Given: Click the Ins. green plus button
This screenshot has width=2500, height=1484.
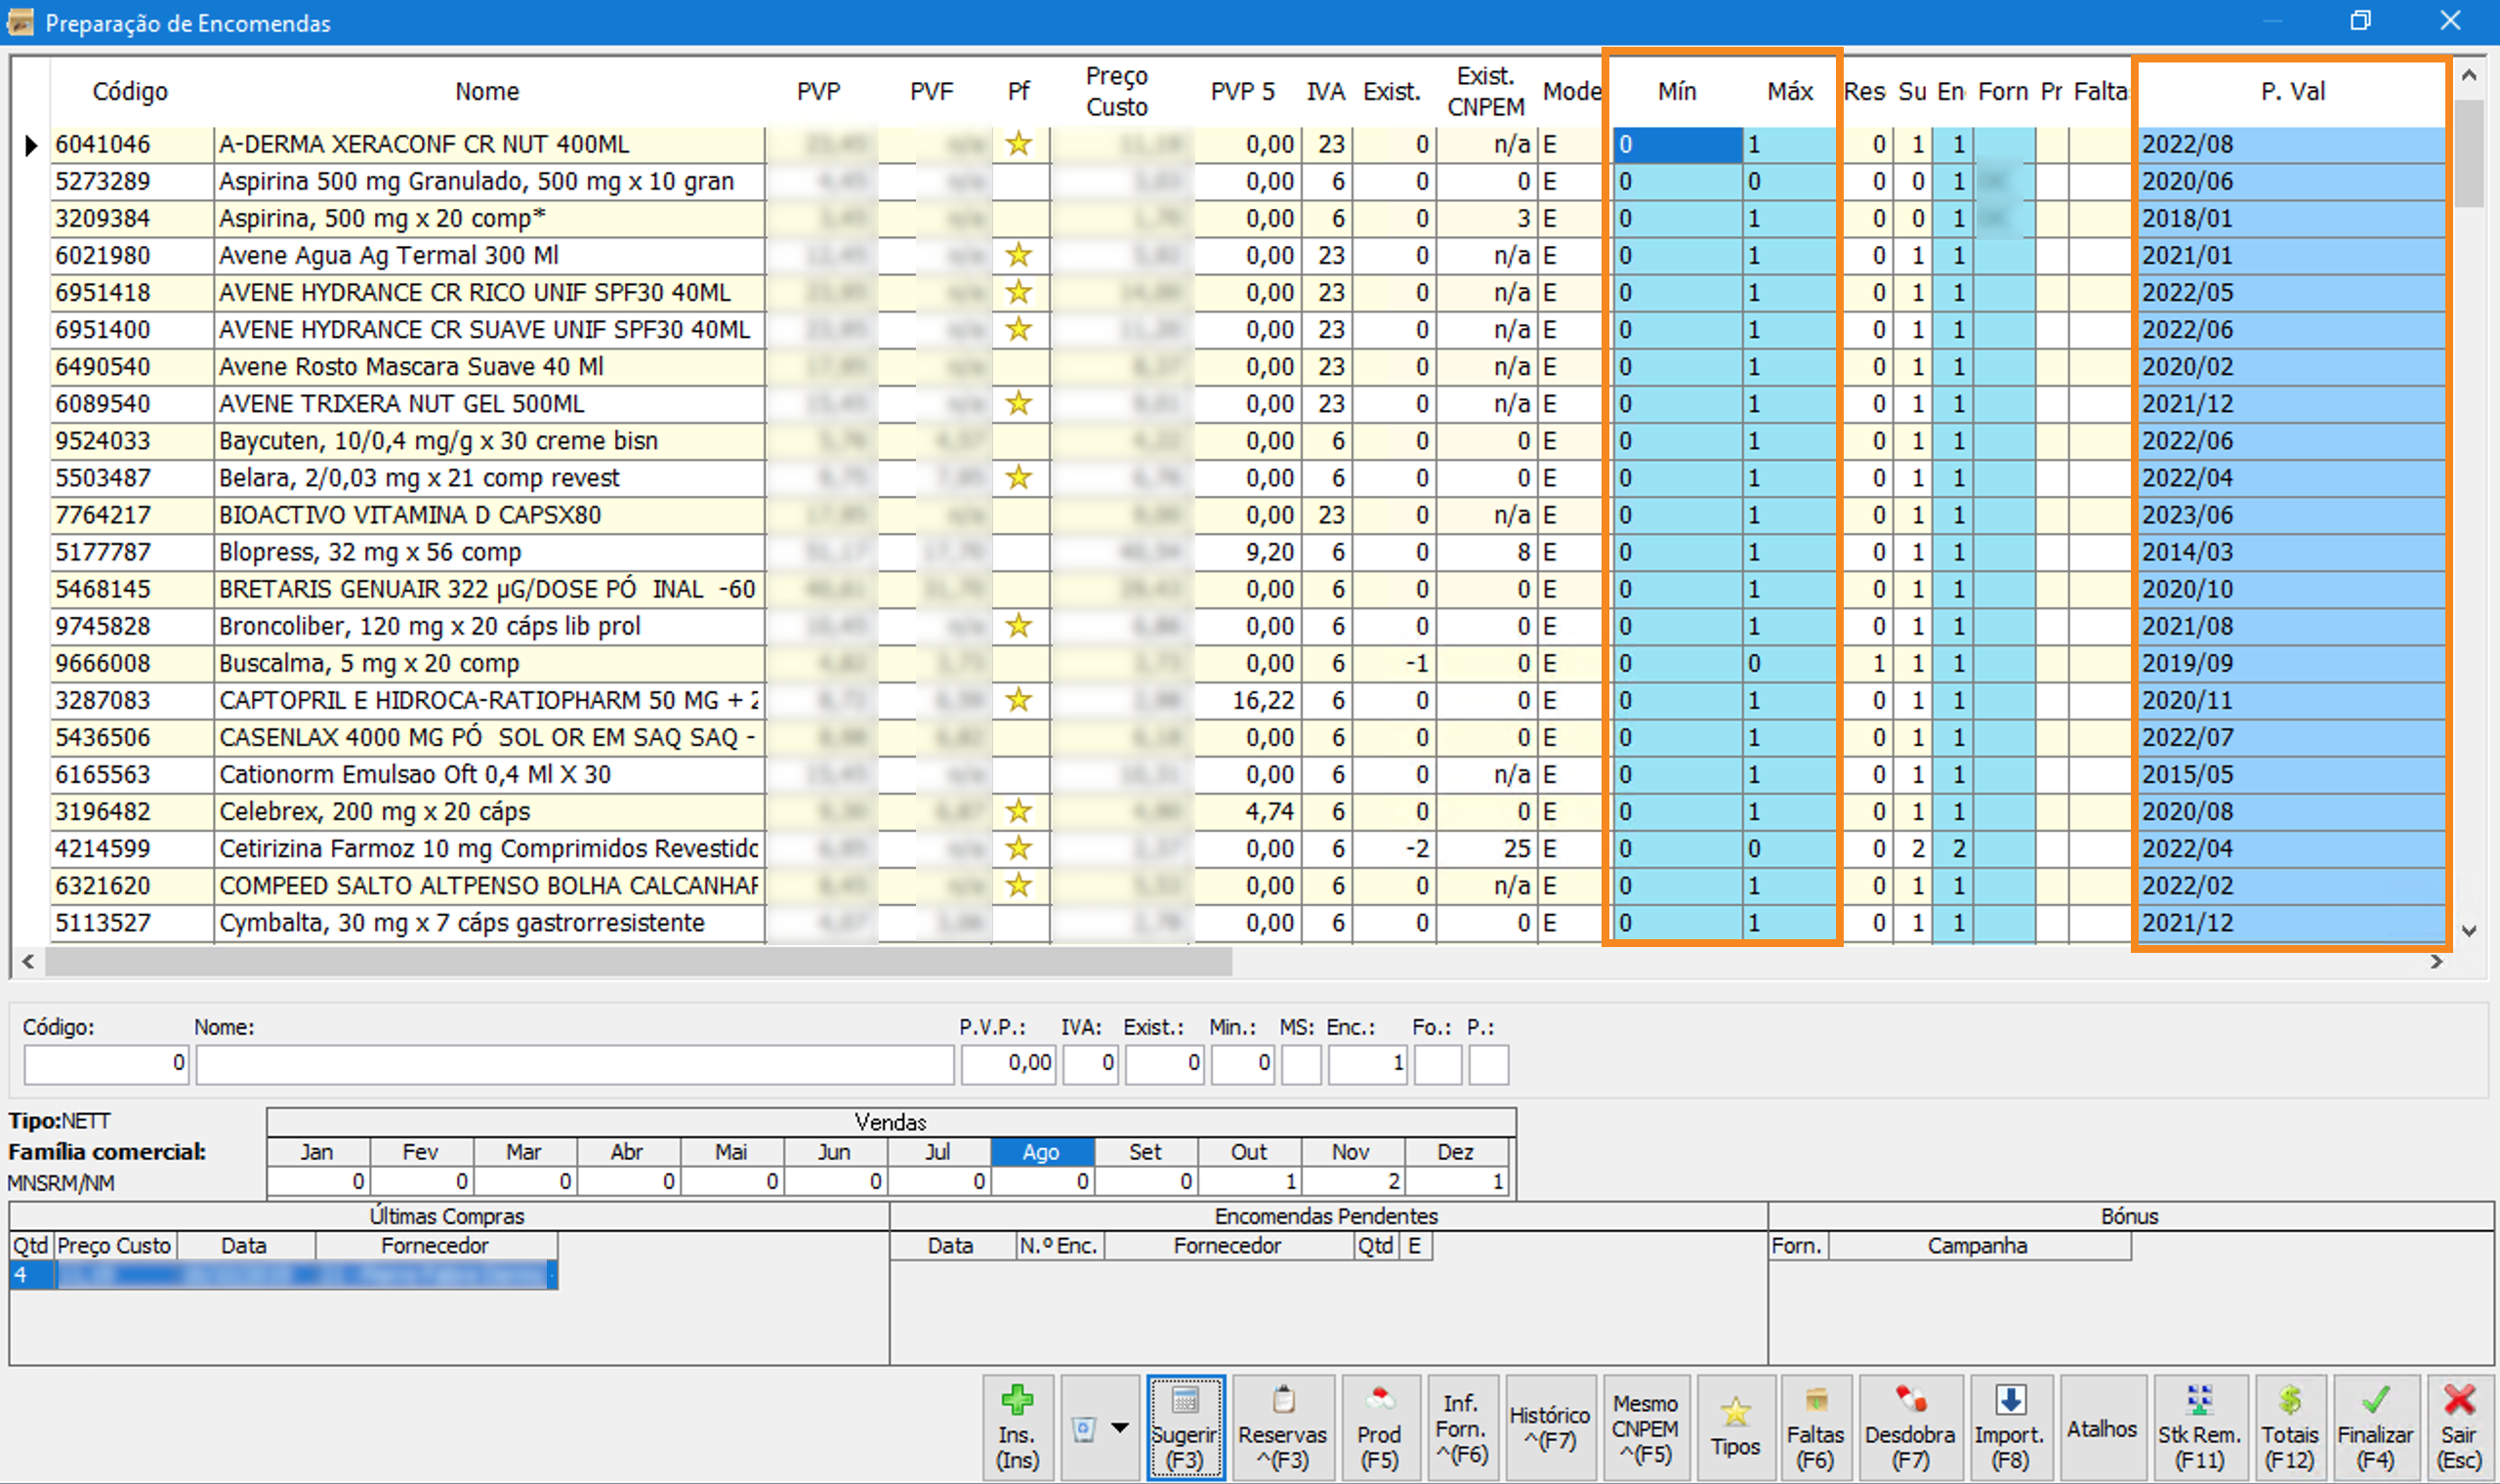Looking at the screenshot, I should pyautogui.click(x=1016, y=1428).
